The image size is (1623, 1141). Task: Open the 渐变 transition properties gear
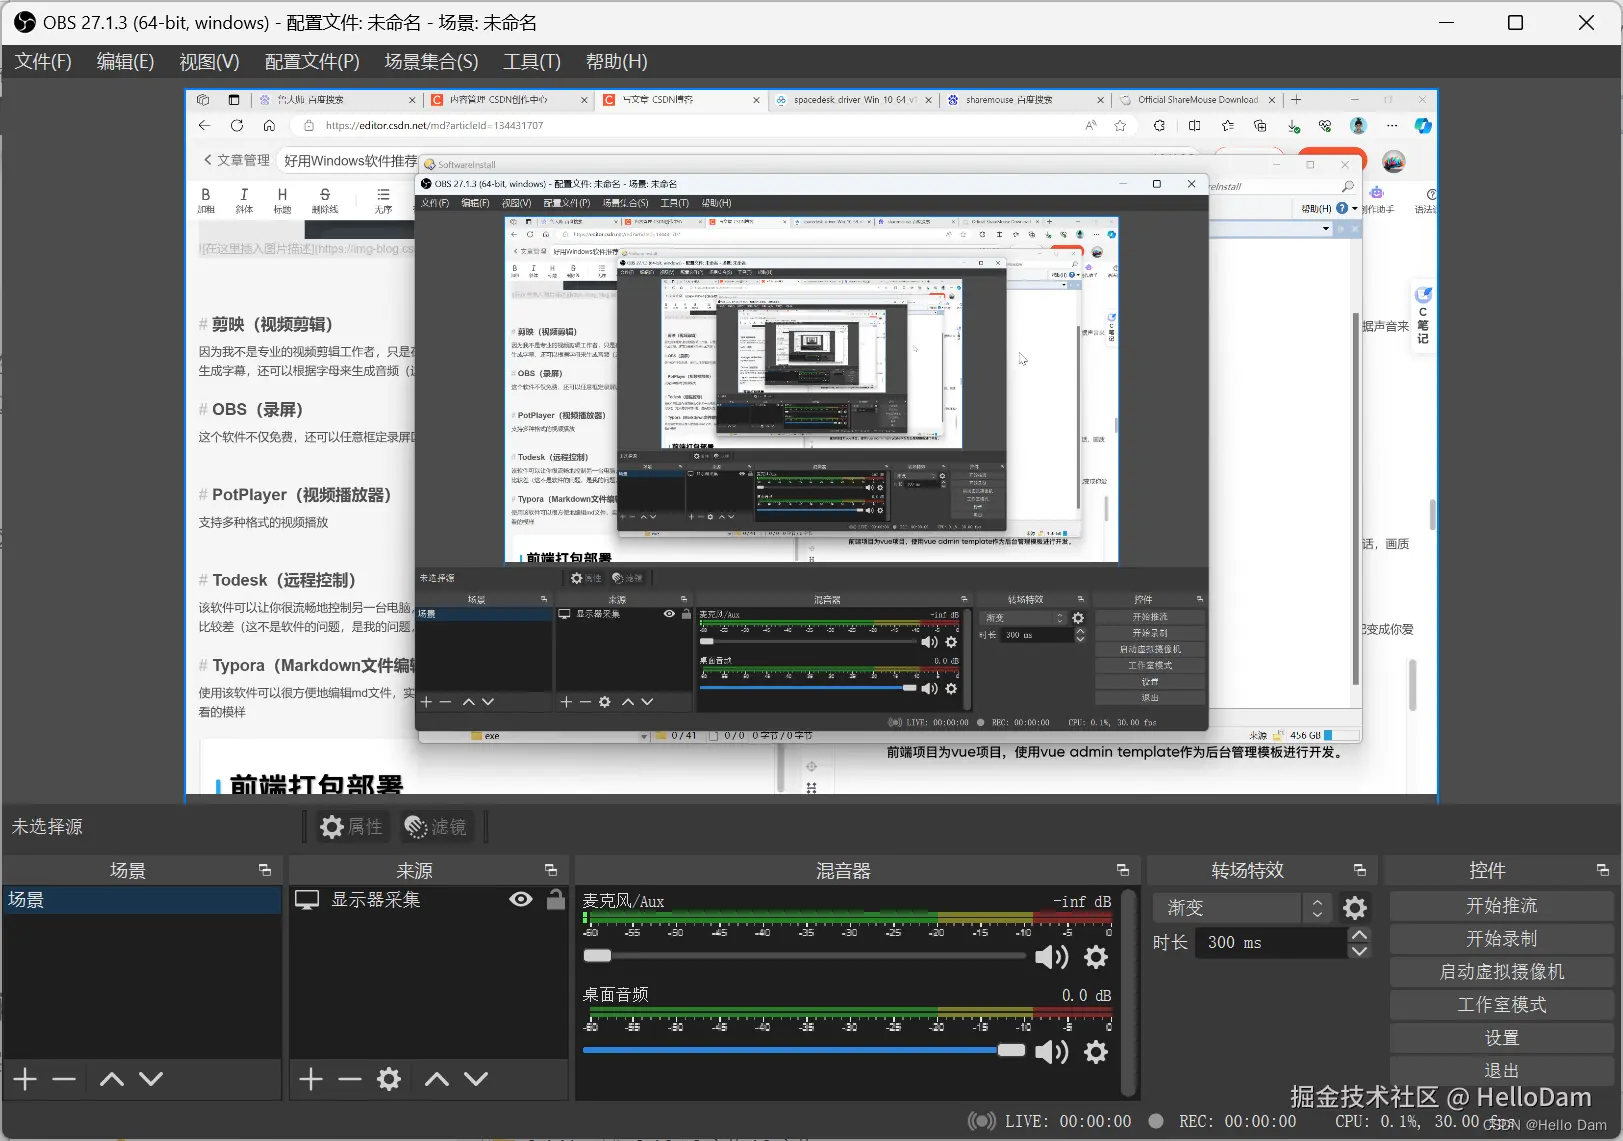tap(1355, 908)
